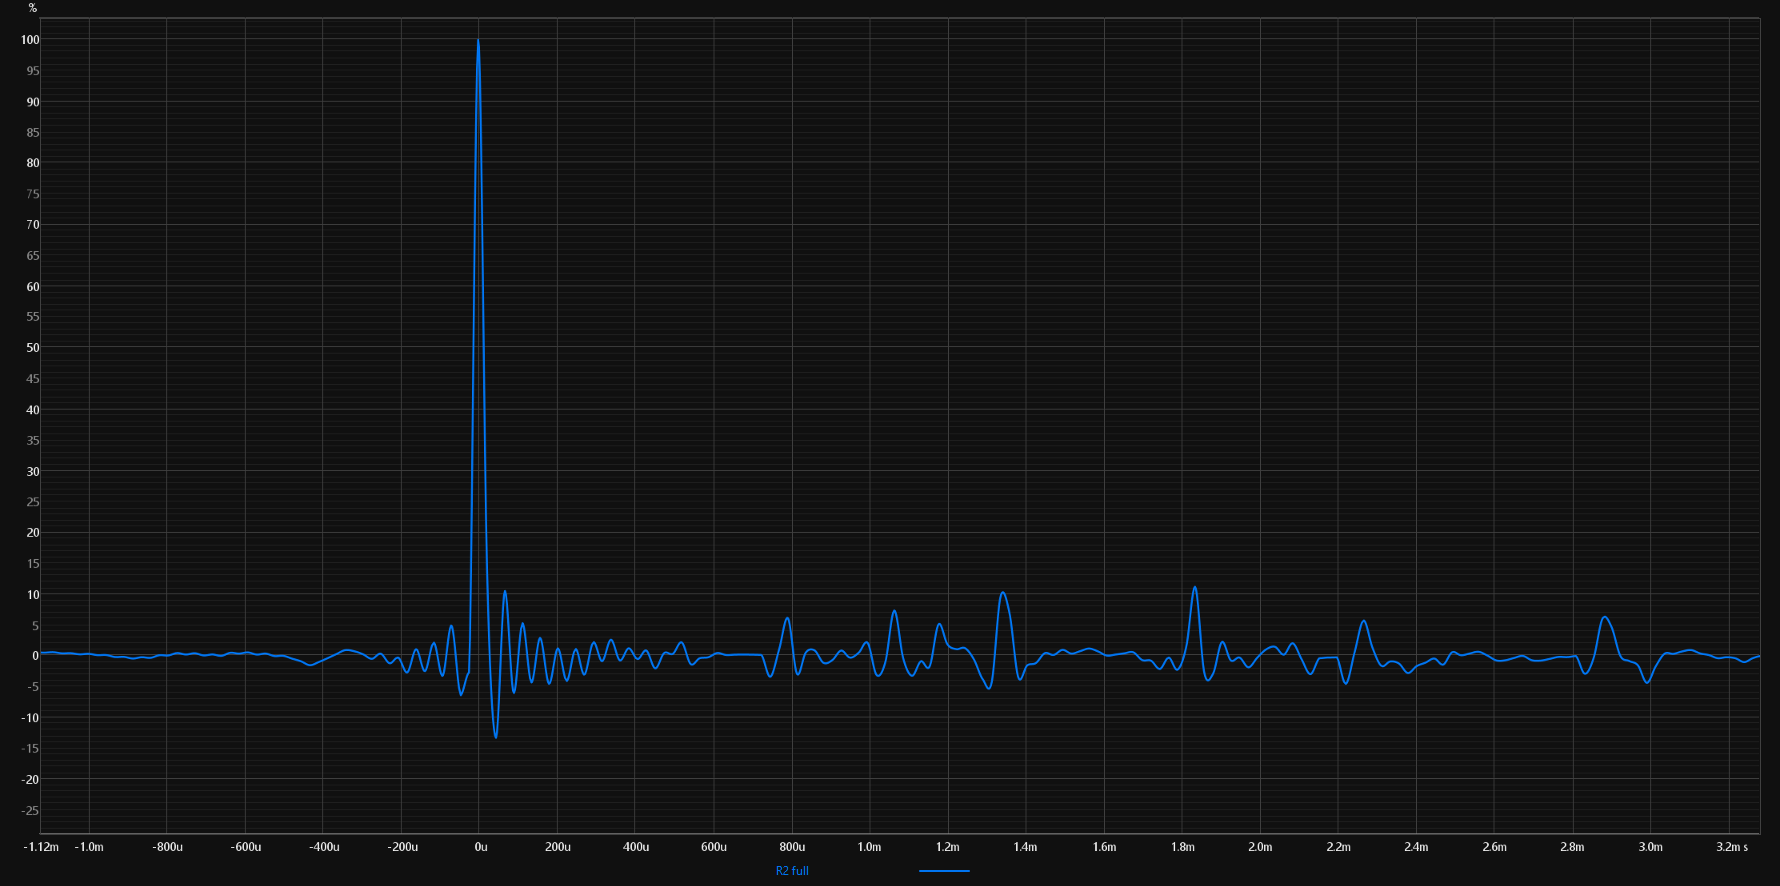The image size is (1780, 886).
Task: Click the -600u time axis label
Action: click(245, 847)
